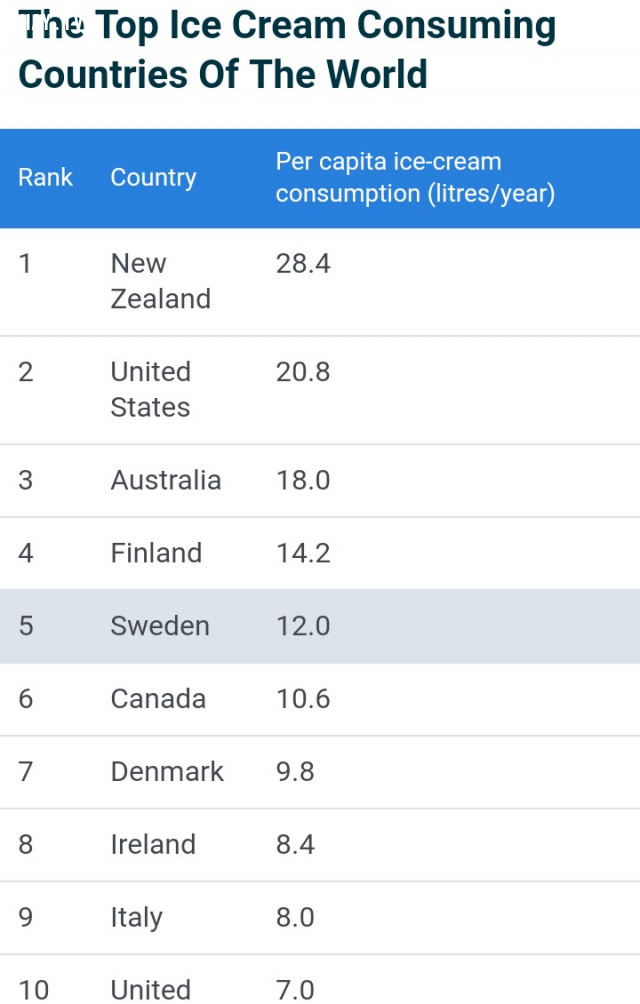Select the Ireland country cell
The image size is (640, 1004).
[x=153, y=845]
